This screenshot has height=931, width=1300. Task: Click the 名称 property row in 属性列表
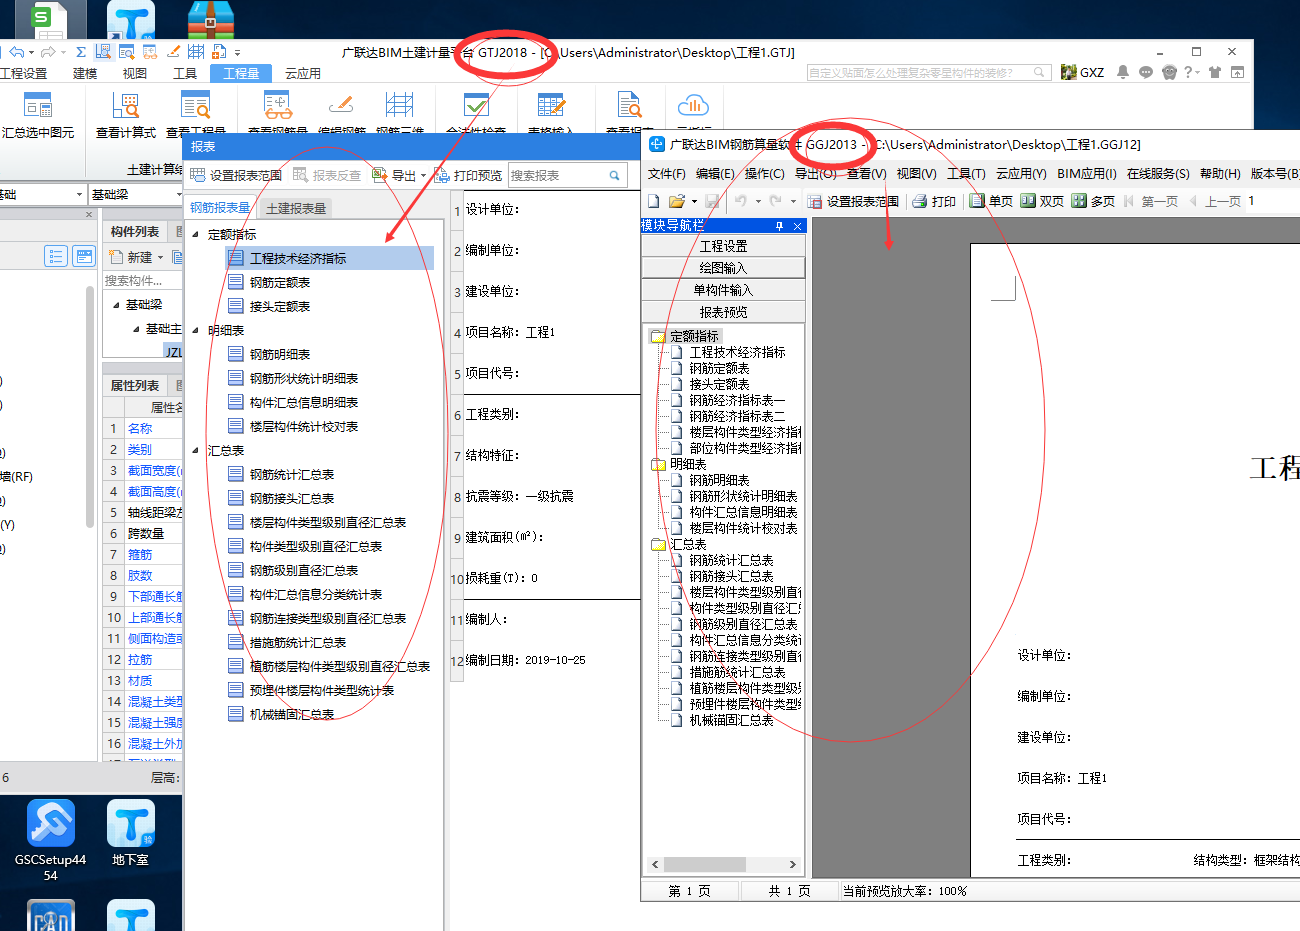click(x=144, y=428)
